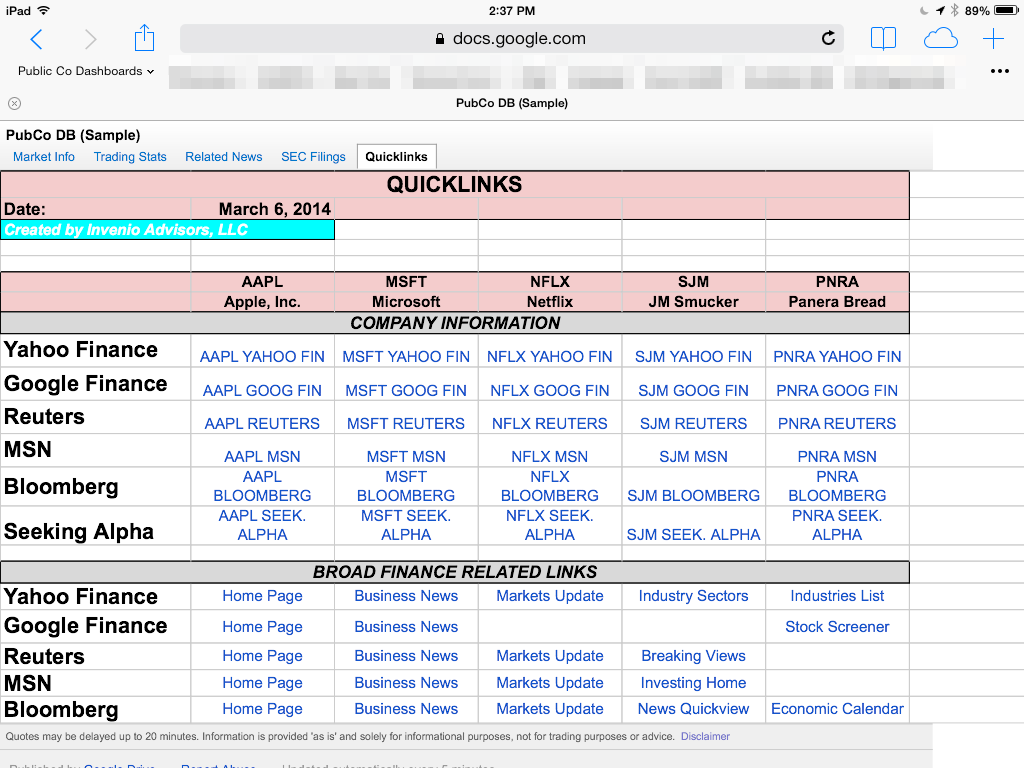Open NFLX REUTERS link
The height and width of the screenshot is (768, 1024).
(x=549, y=424)
